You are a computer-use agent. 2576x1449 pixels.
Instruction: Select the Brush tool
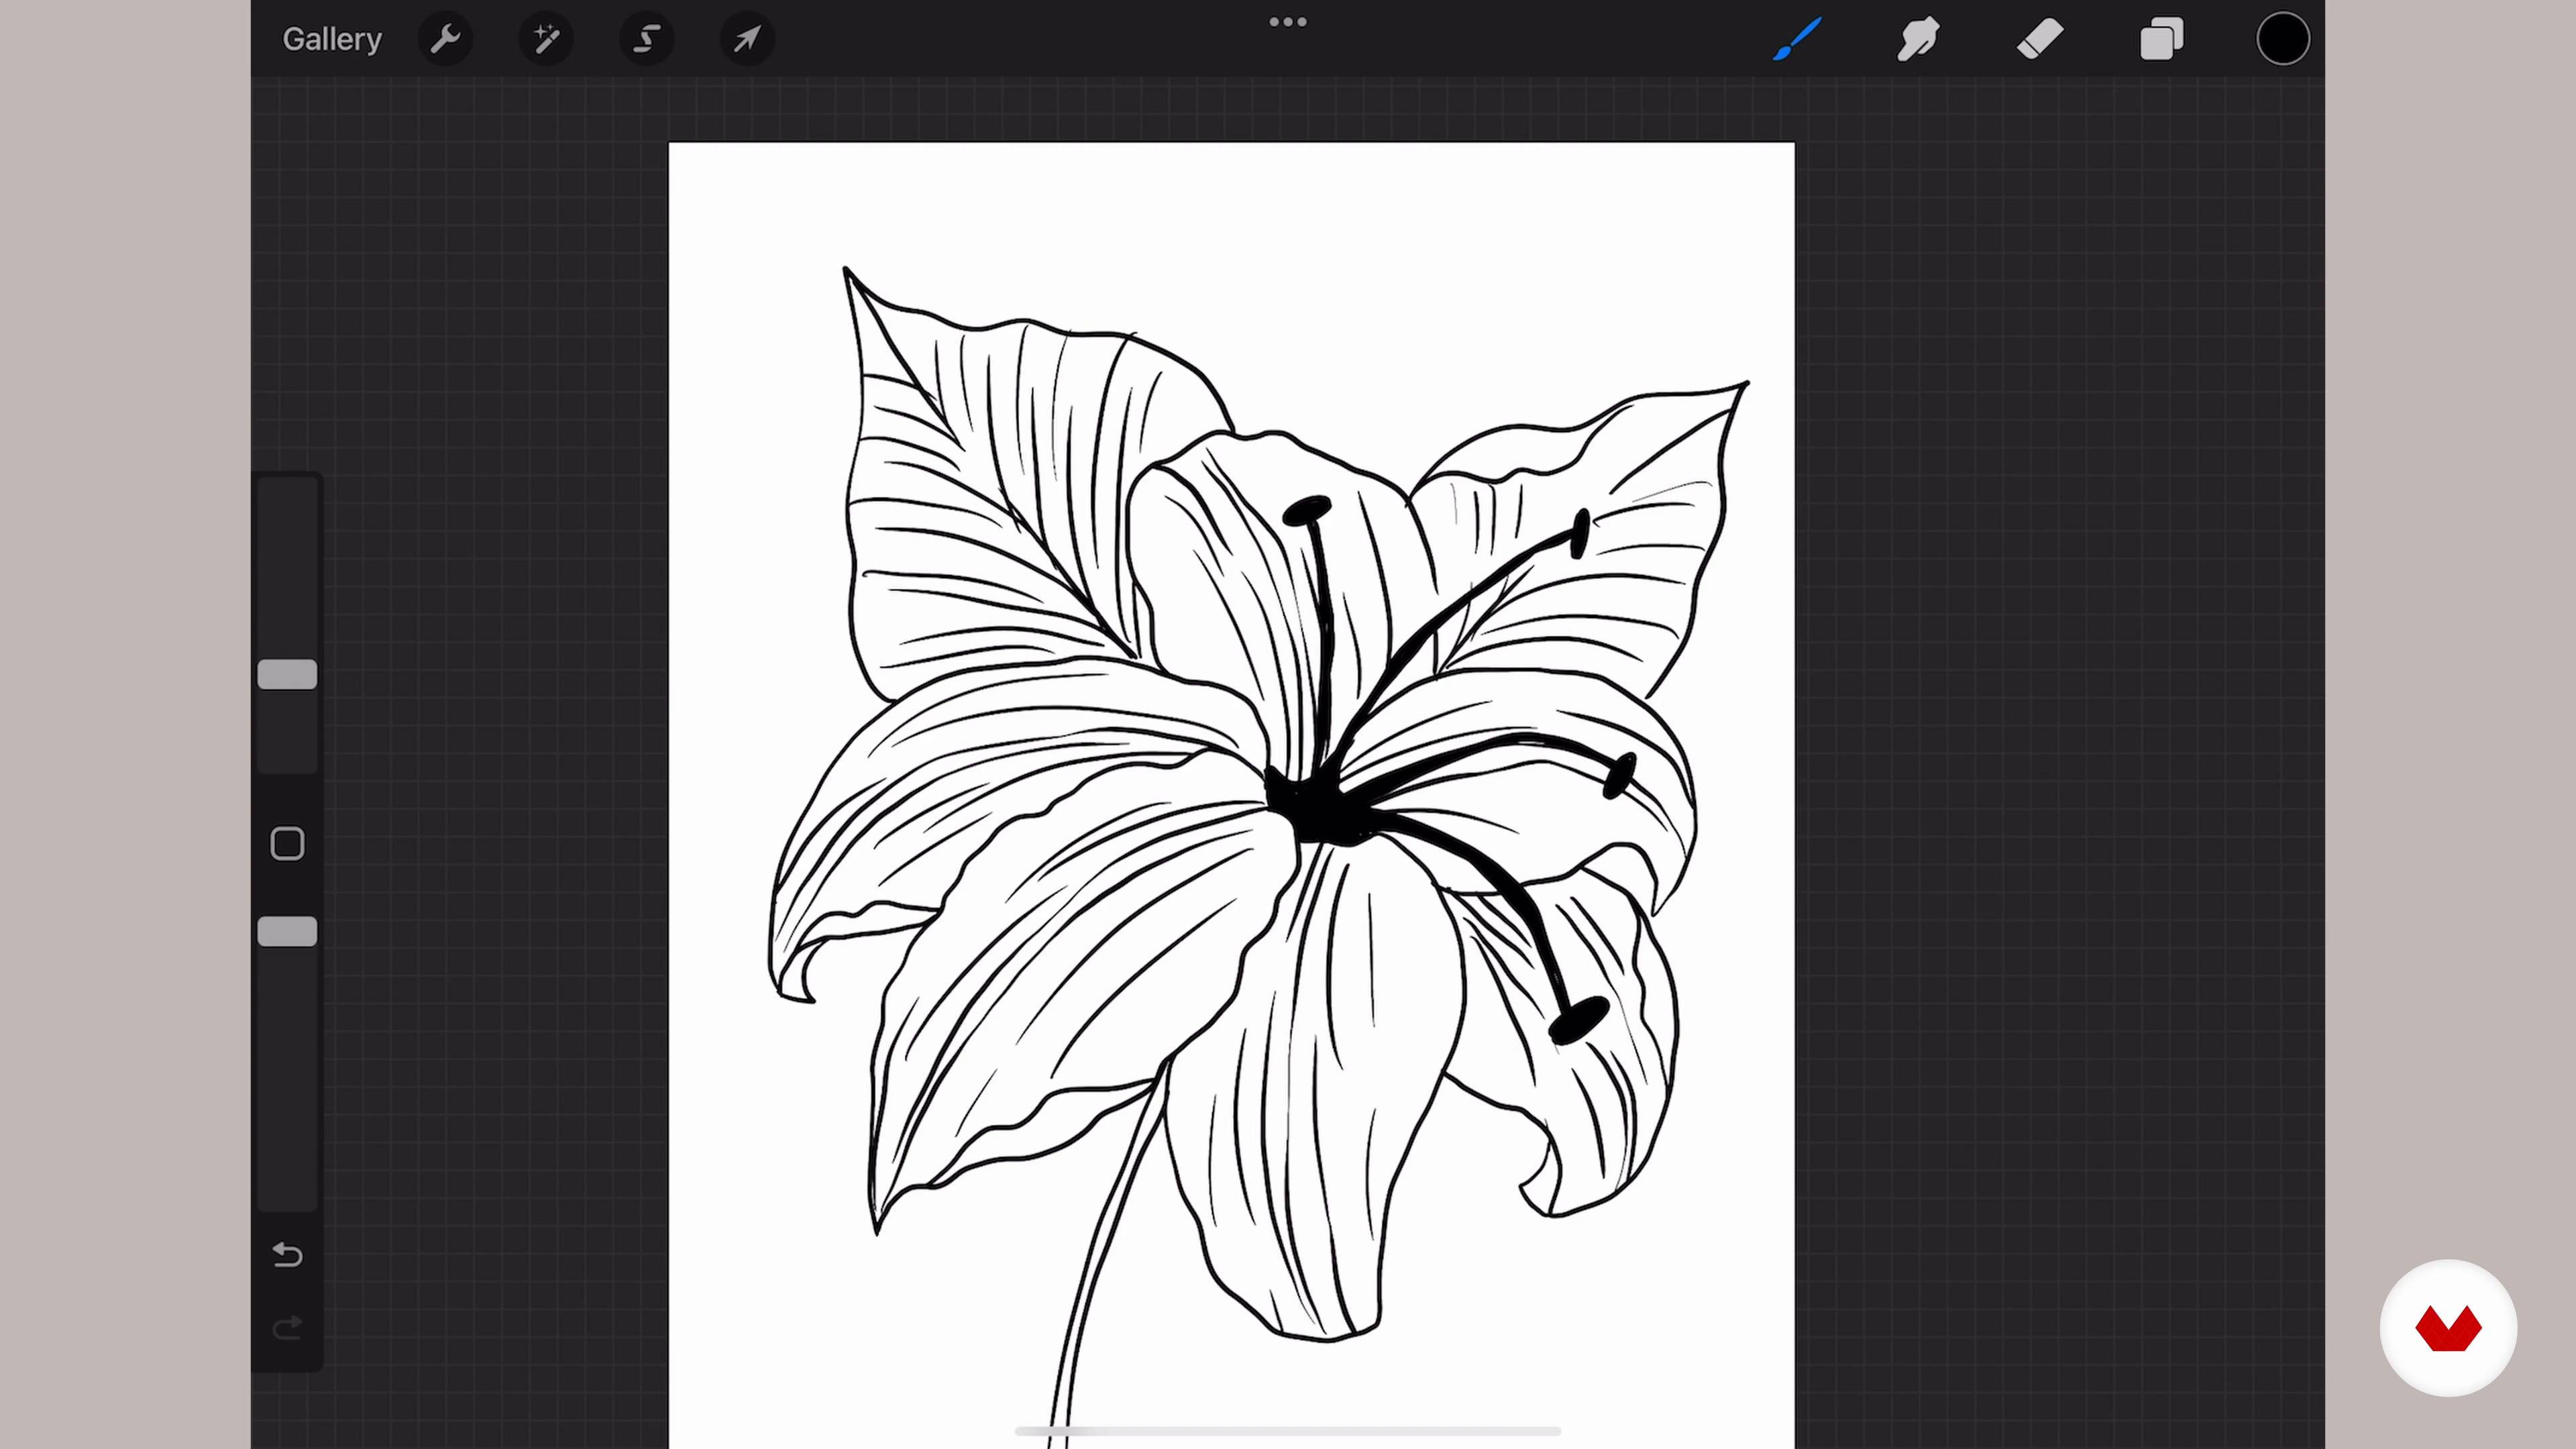click(x=1797, y=39)
